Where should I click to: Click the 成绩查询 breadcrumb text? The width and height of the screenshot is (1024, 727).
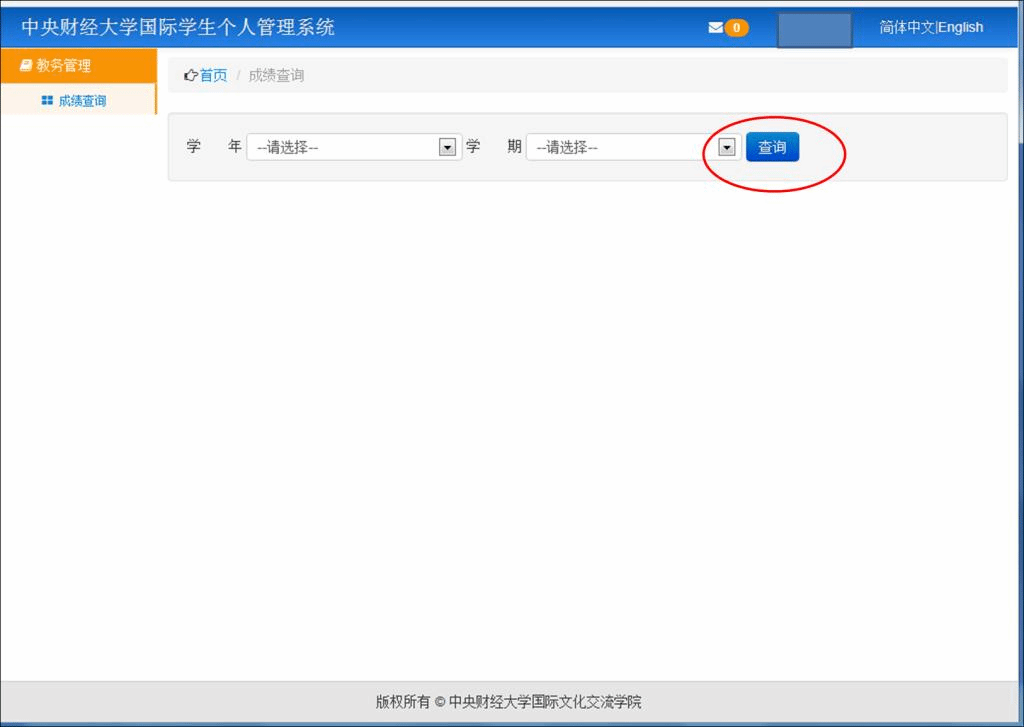(276, 76)
